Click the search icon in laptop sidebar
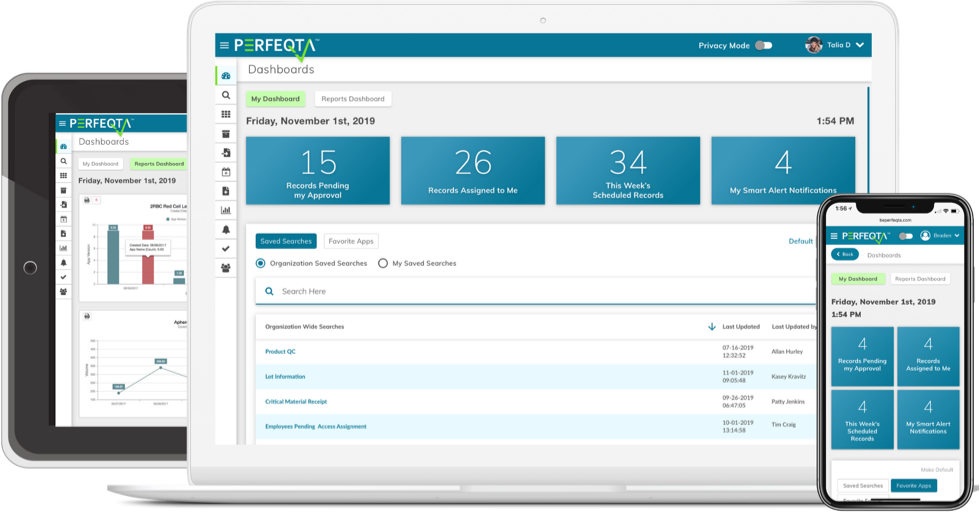The width and height of the screenshot is (980, 512). (226, 95)
